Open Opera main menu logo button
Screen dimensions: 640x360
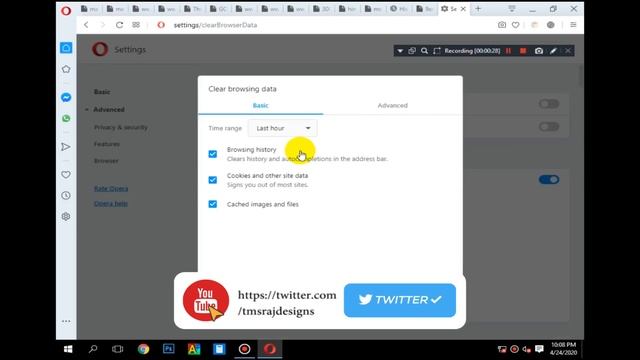pyautogui.click(x=66, y=10)
